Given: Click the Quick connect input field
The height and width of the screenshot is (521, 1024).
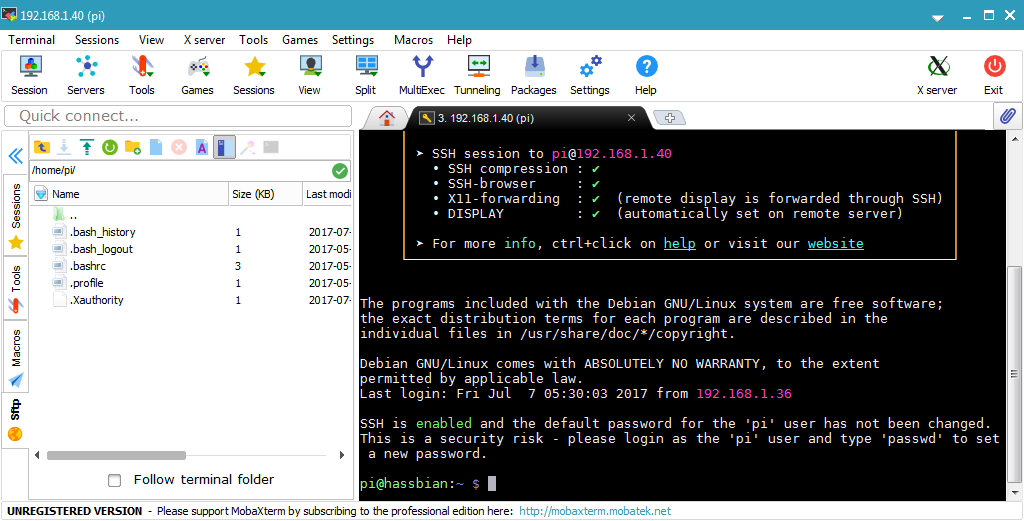Looking at the screenshot, I should coord(178,116).
